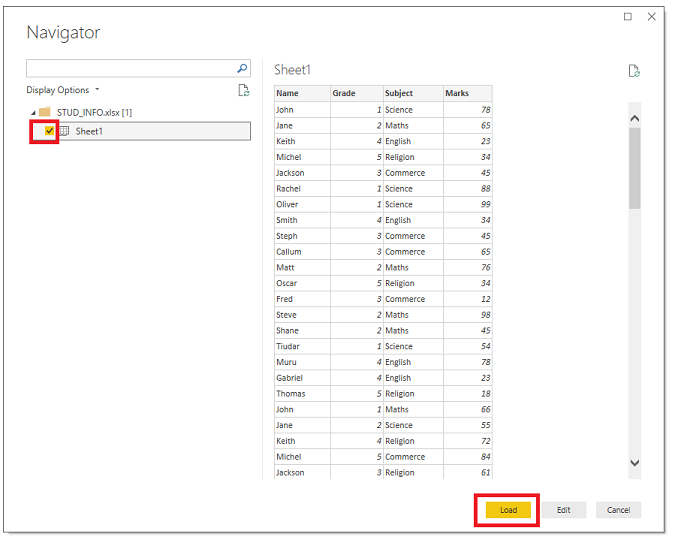Click the Marks column header

click(x=468, y=93)
